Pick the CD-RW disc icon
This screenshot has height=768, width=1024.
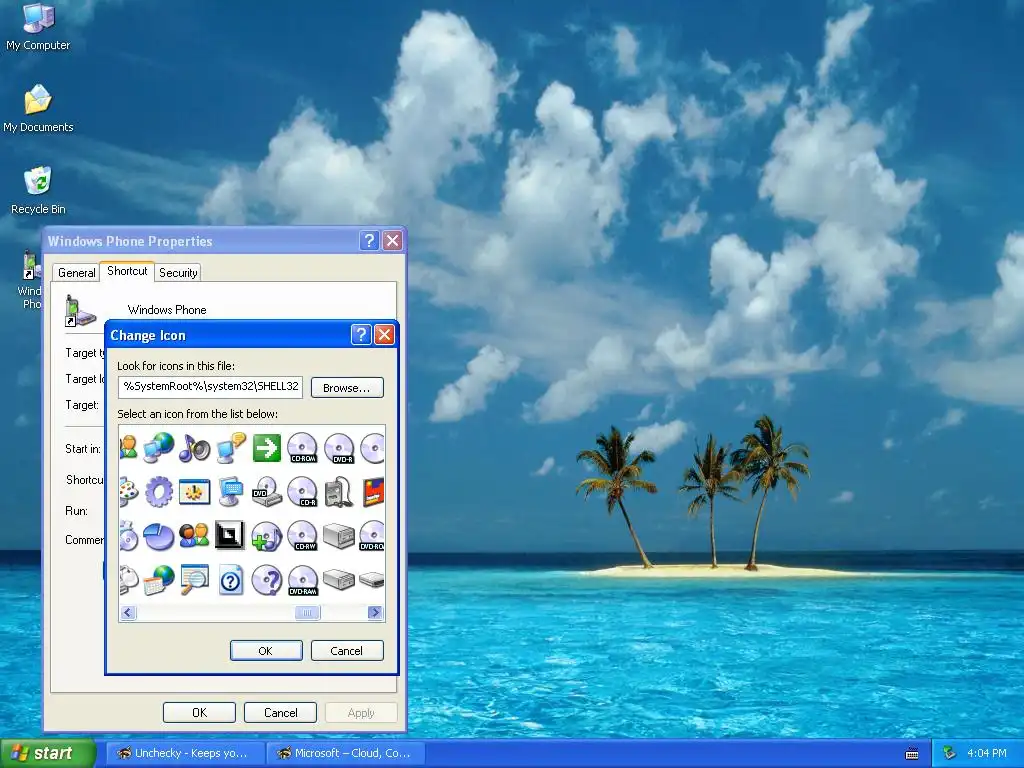(302, 536)
